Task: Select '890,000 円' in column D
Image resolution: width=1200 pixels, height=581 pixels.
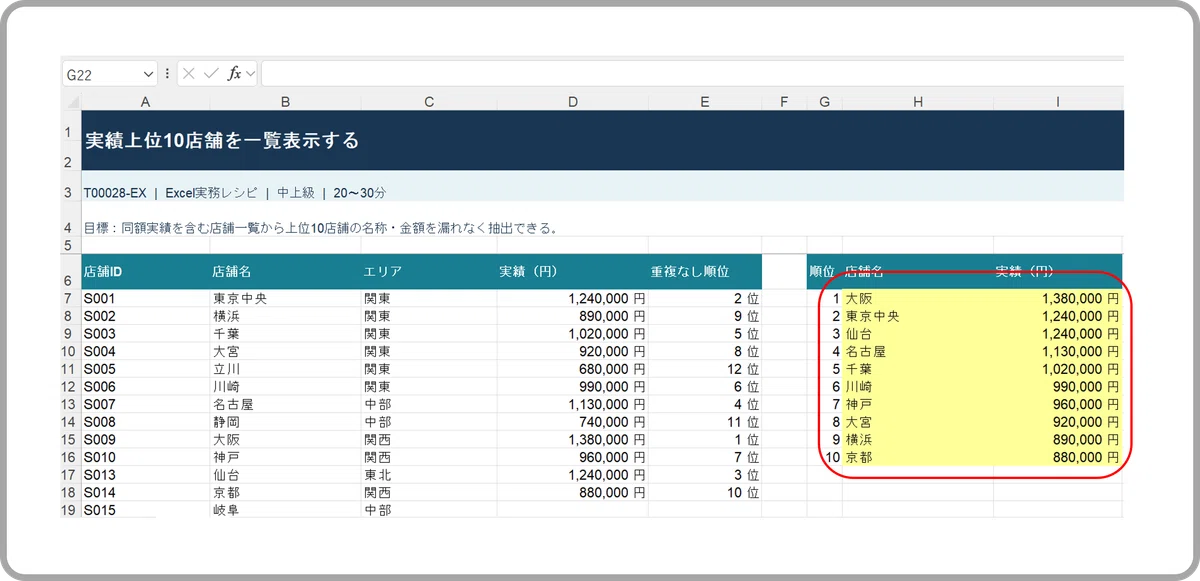Action: tap(572, 316)
